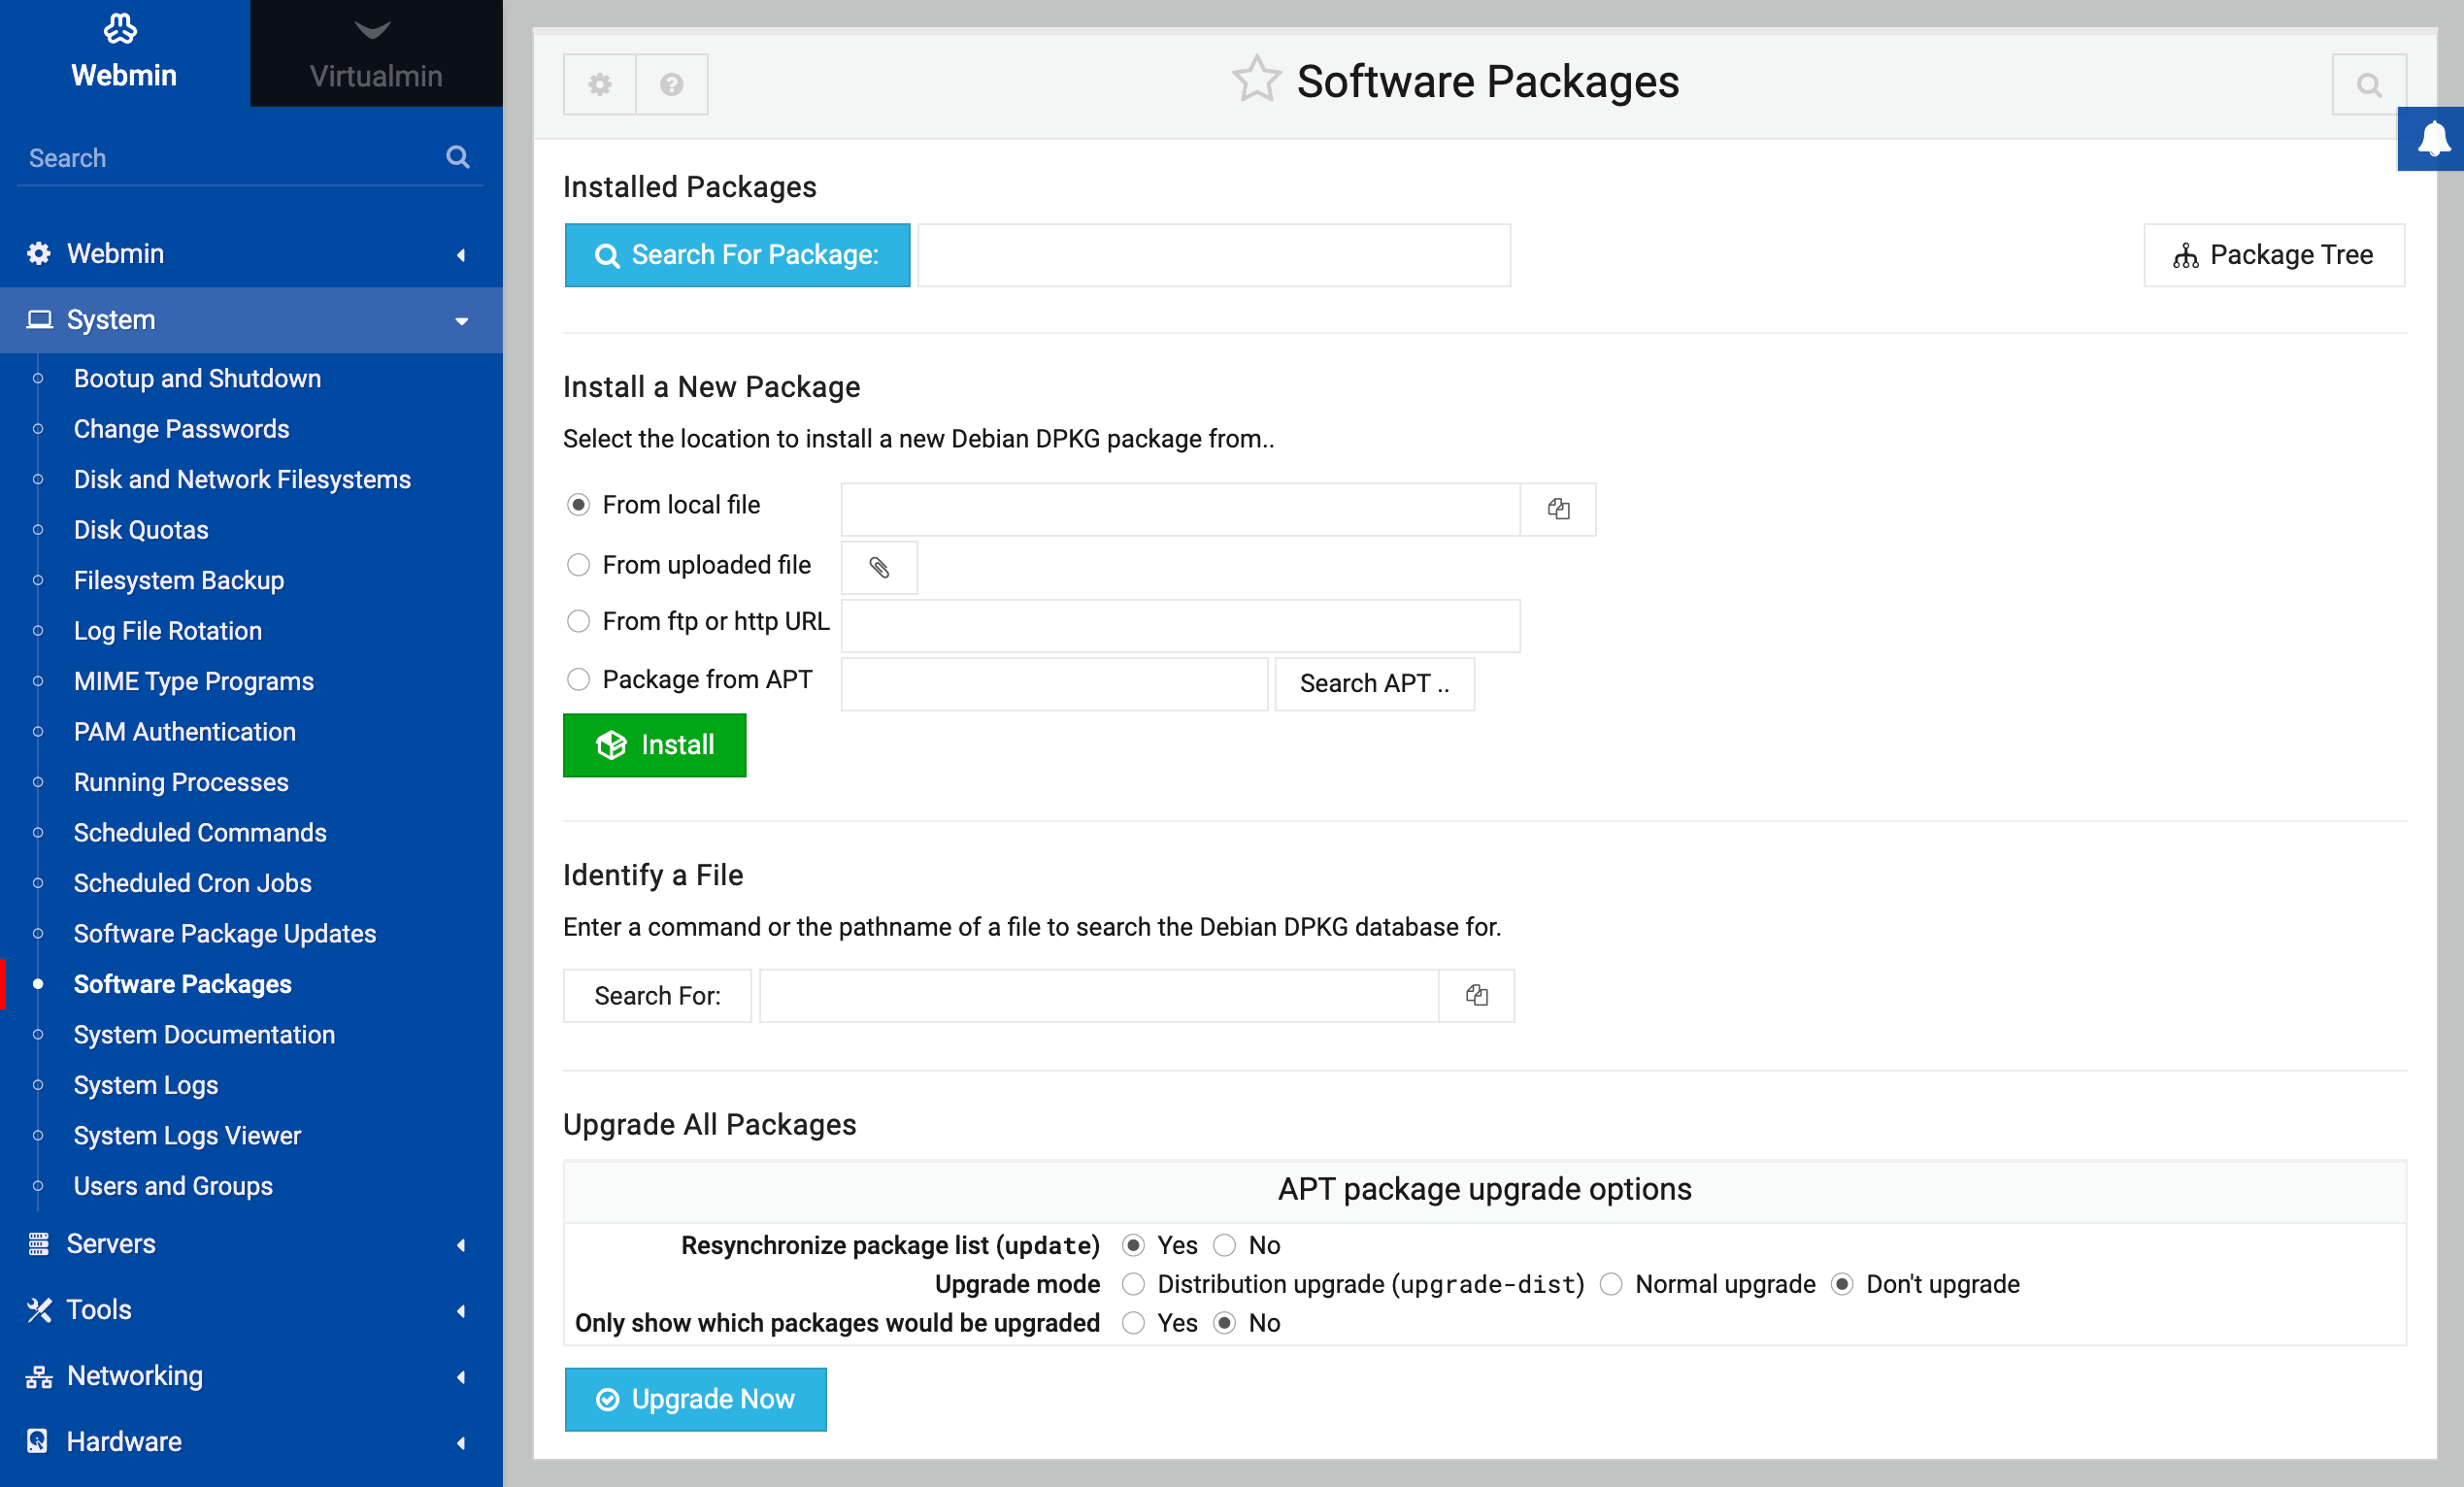This screenshot has height=1487, width=2464.
Task: Favorite this page with the star icon
Action: point(1255,80)
